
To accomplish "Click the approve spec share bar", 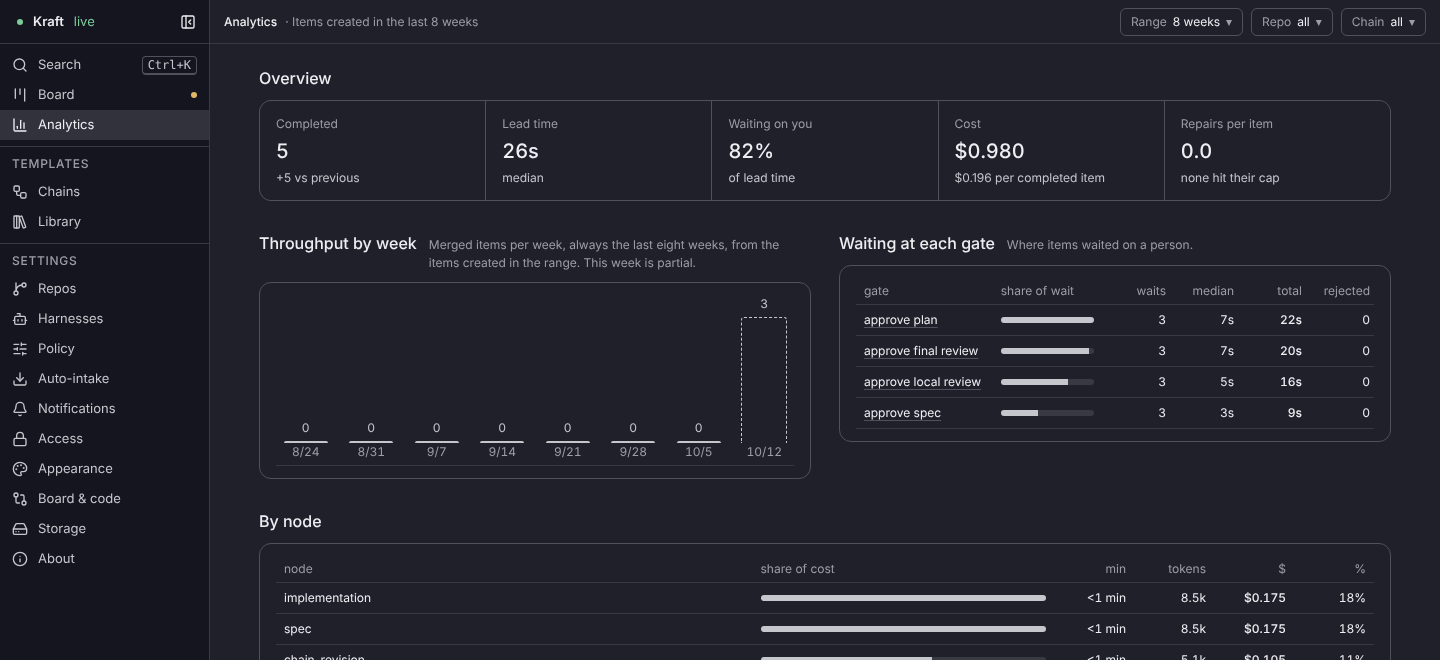I will tap(1047, 413).
